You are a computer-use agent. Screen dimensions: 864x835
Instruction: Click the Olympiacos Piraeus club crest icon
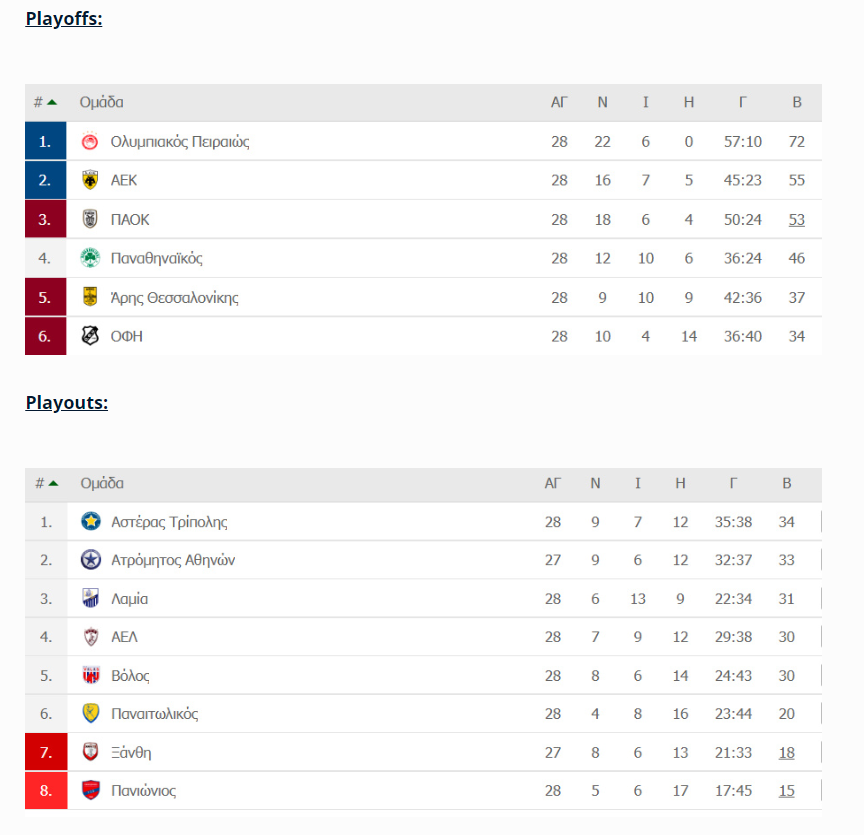point(90,142)
